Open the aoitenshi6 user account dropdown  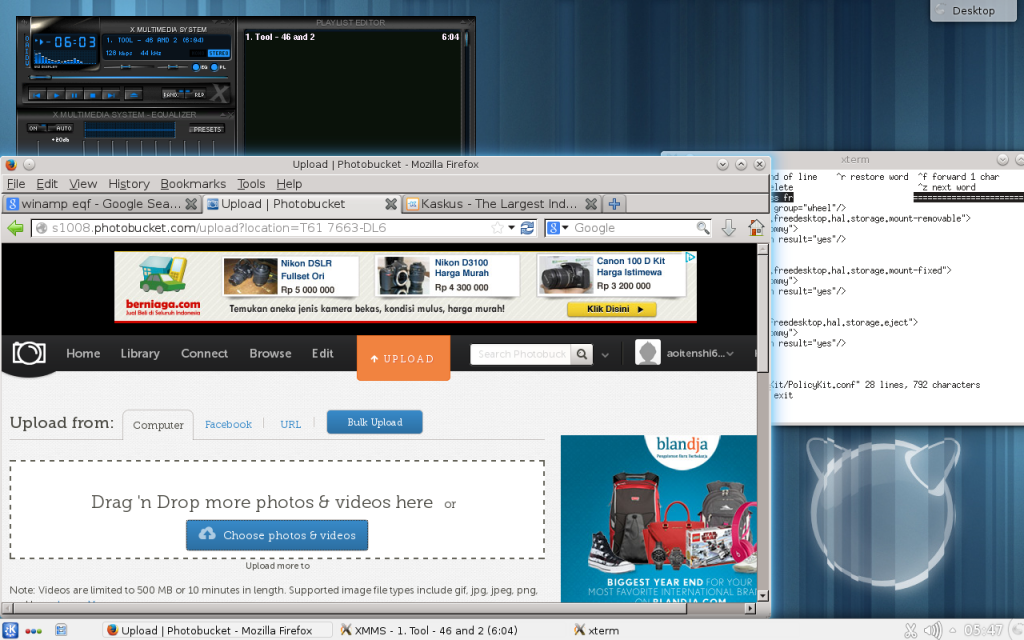[x=700, y=353]
